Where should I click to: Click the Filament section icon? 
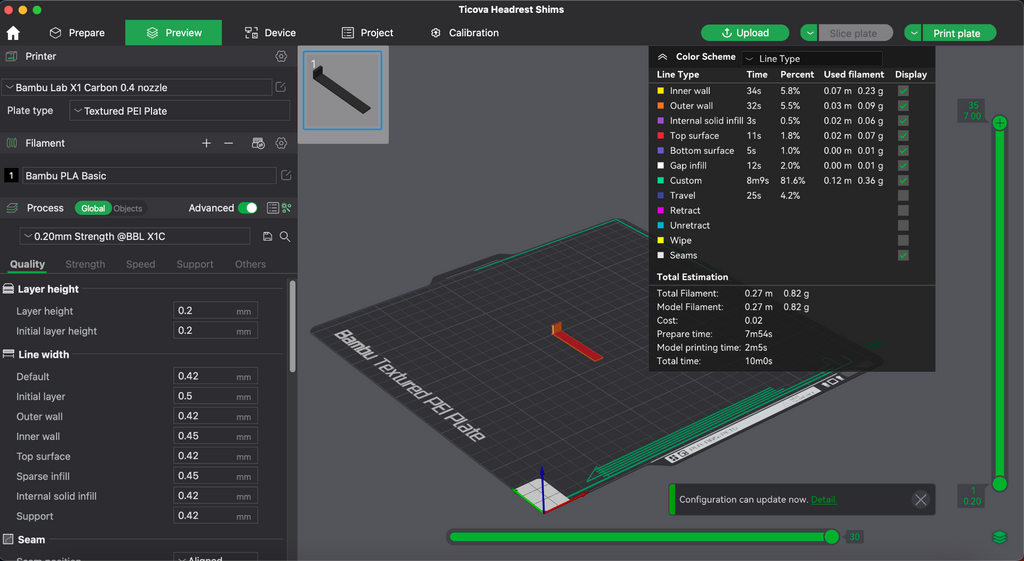(x=11, y=143)
